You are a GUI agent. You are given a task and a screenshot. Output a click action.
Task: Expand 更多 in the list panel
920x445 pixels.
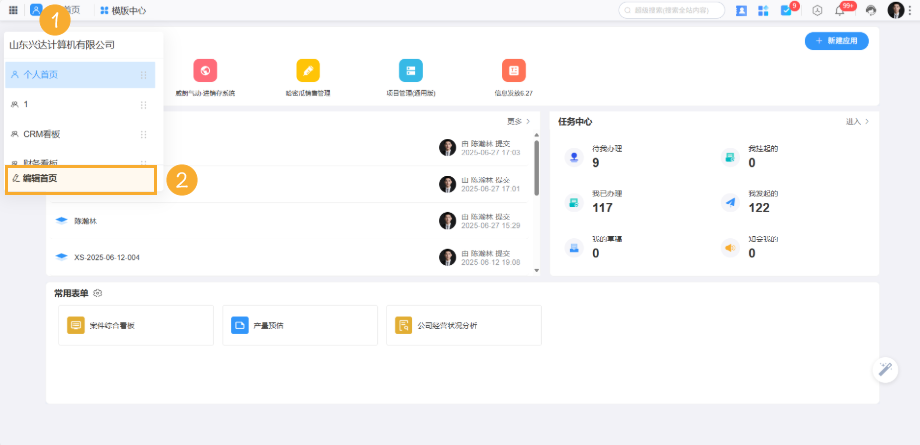518,121
